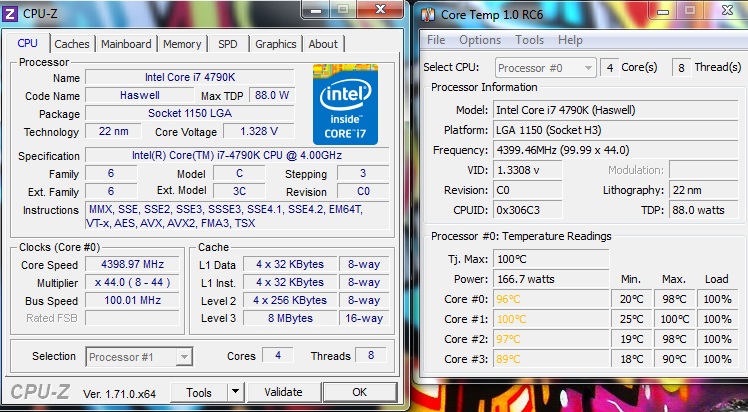Click the Lithography value 22 nm in Core Temp

(x=704, y=190)
